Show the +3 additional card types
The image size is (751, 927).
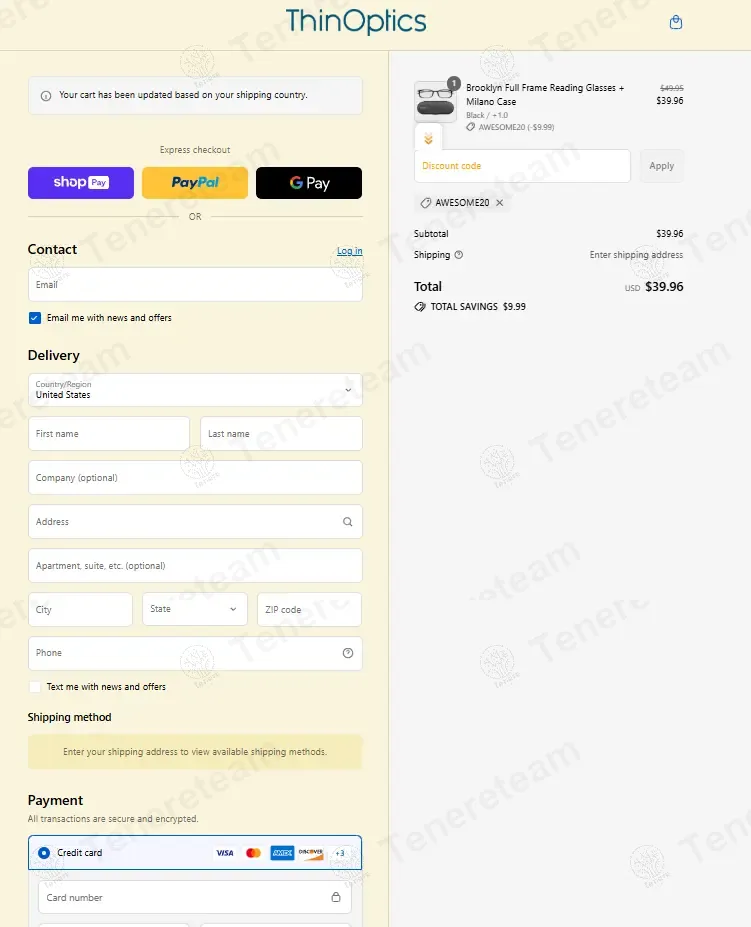(x=339, y=853)
